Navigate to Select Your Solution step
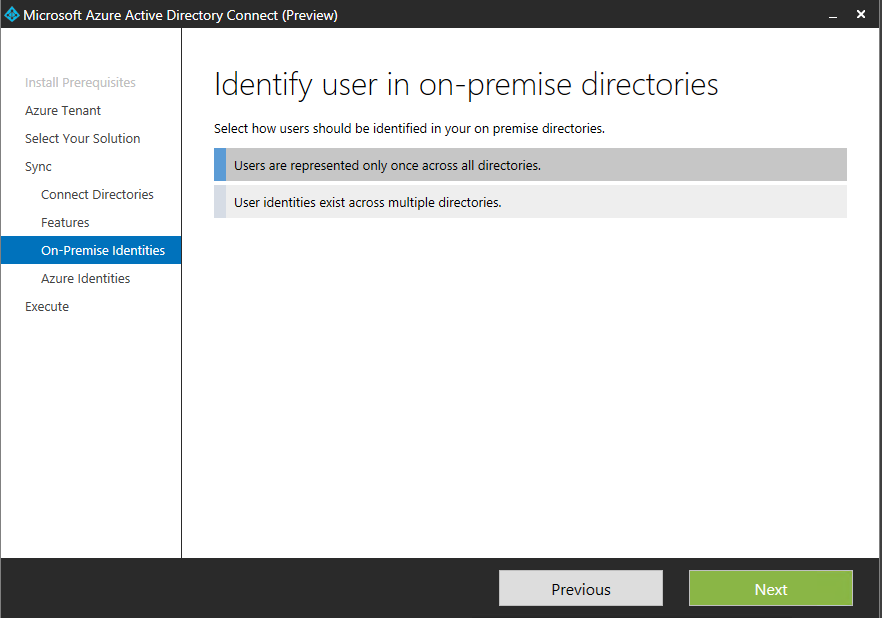Screen dimensions: 882x618 pos(82,139)
